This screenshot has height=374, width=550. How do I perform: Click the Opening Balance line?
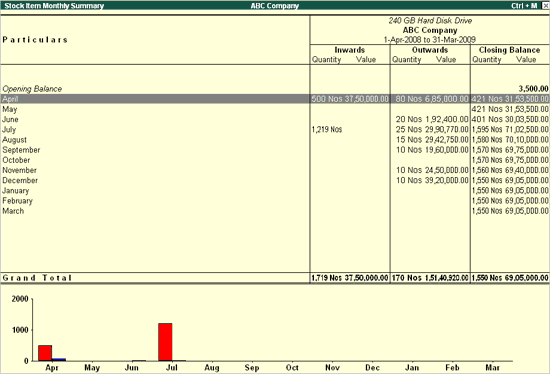275,89
